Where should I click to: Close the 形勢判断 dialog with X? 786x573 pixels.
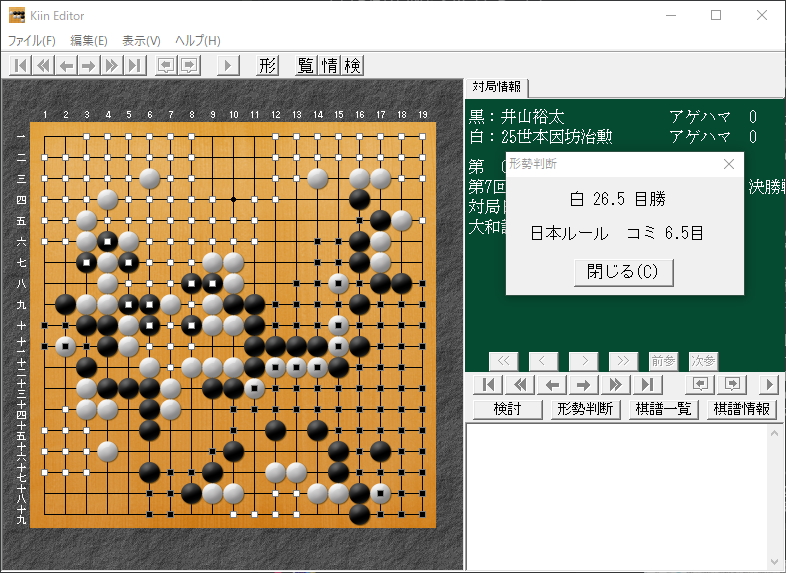729,164
